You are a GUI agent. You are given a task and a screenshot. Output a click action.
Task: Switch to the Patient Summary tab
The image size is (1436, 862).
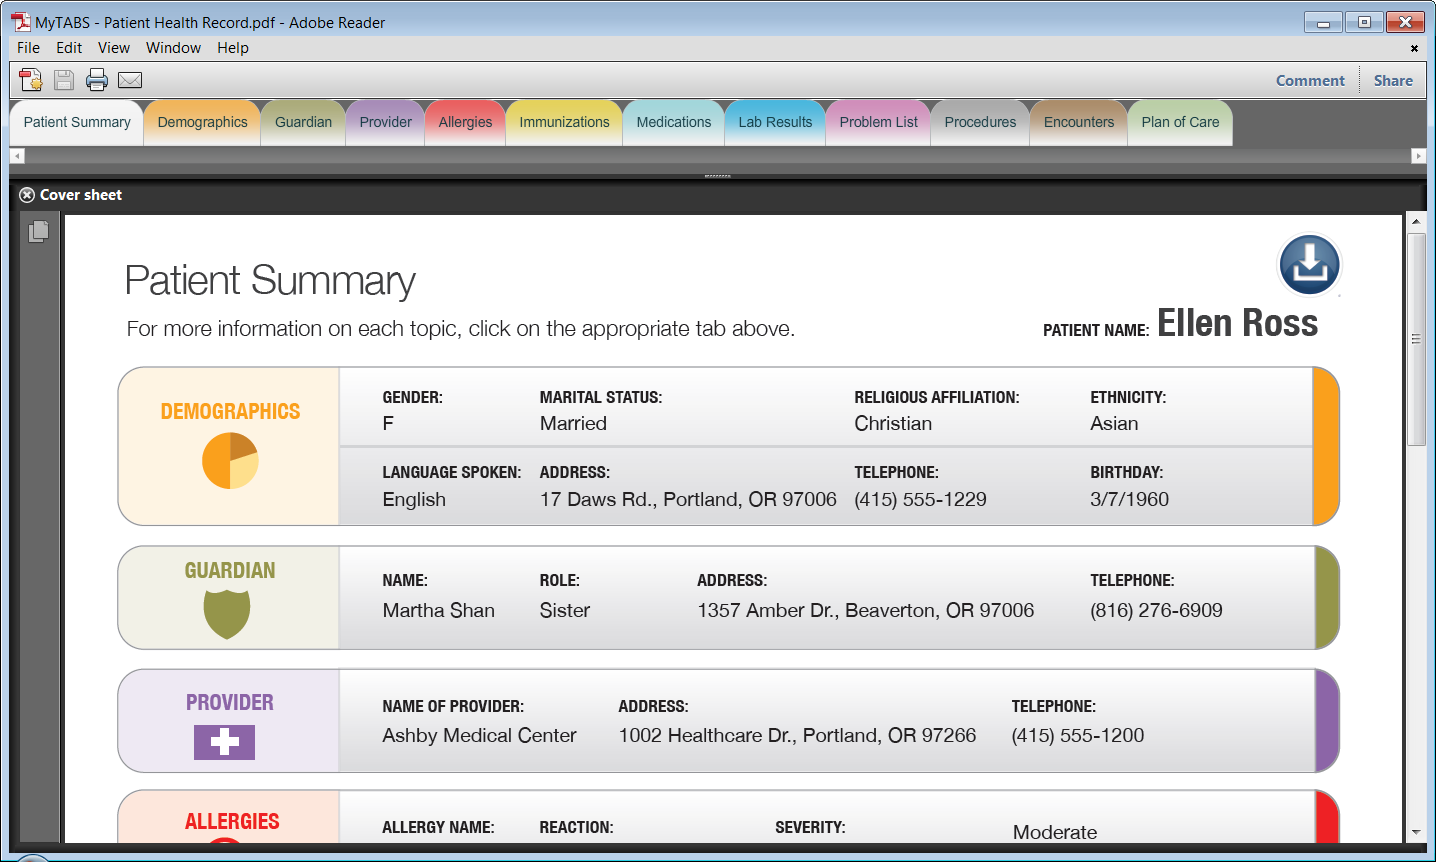[x=77, y=123]
